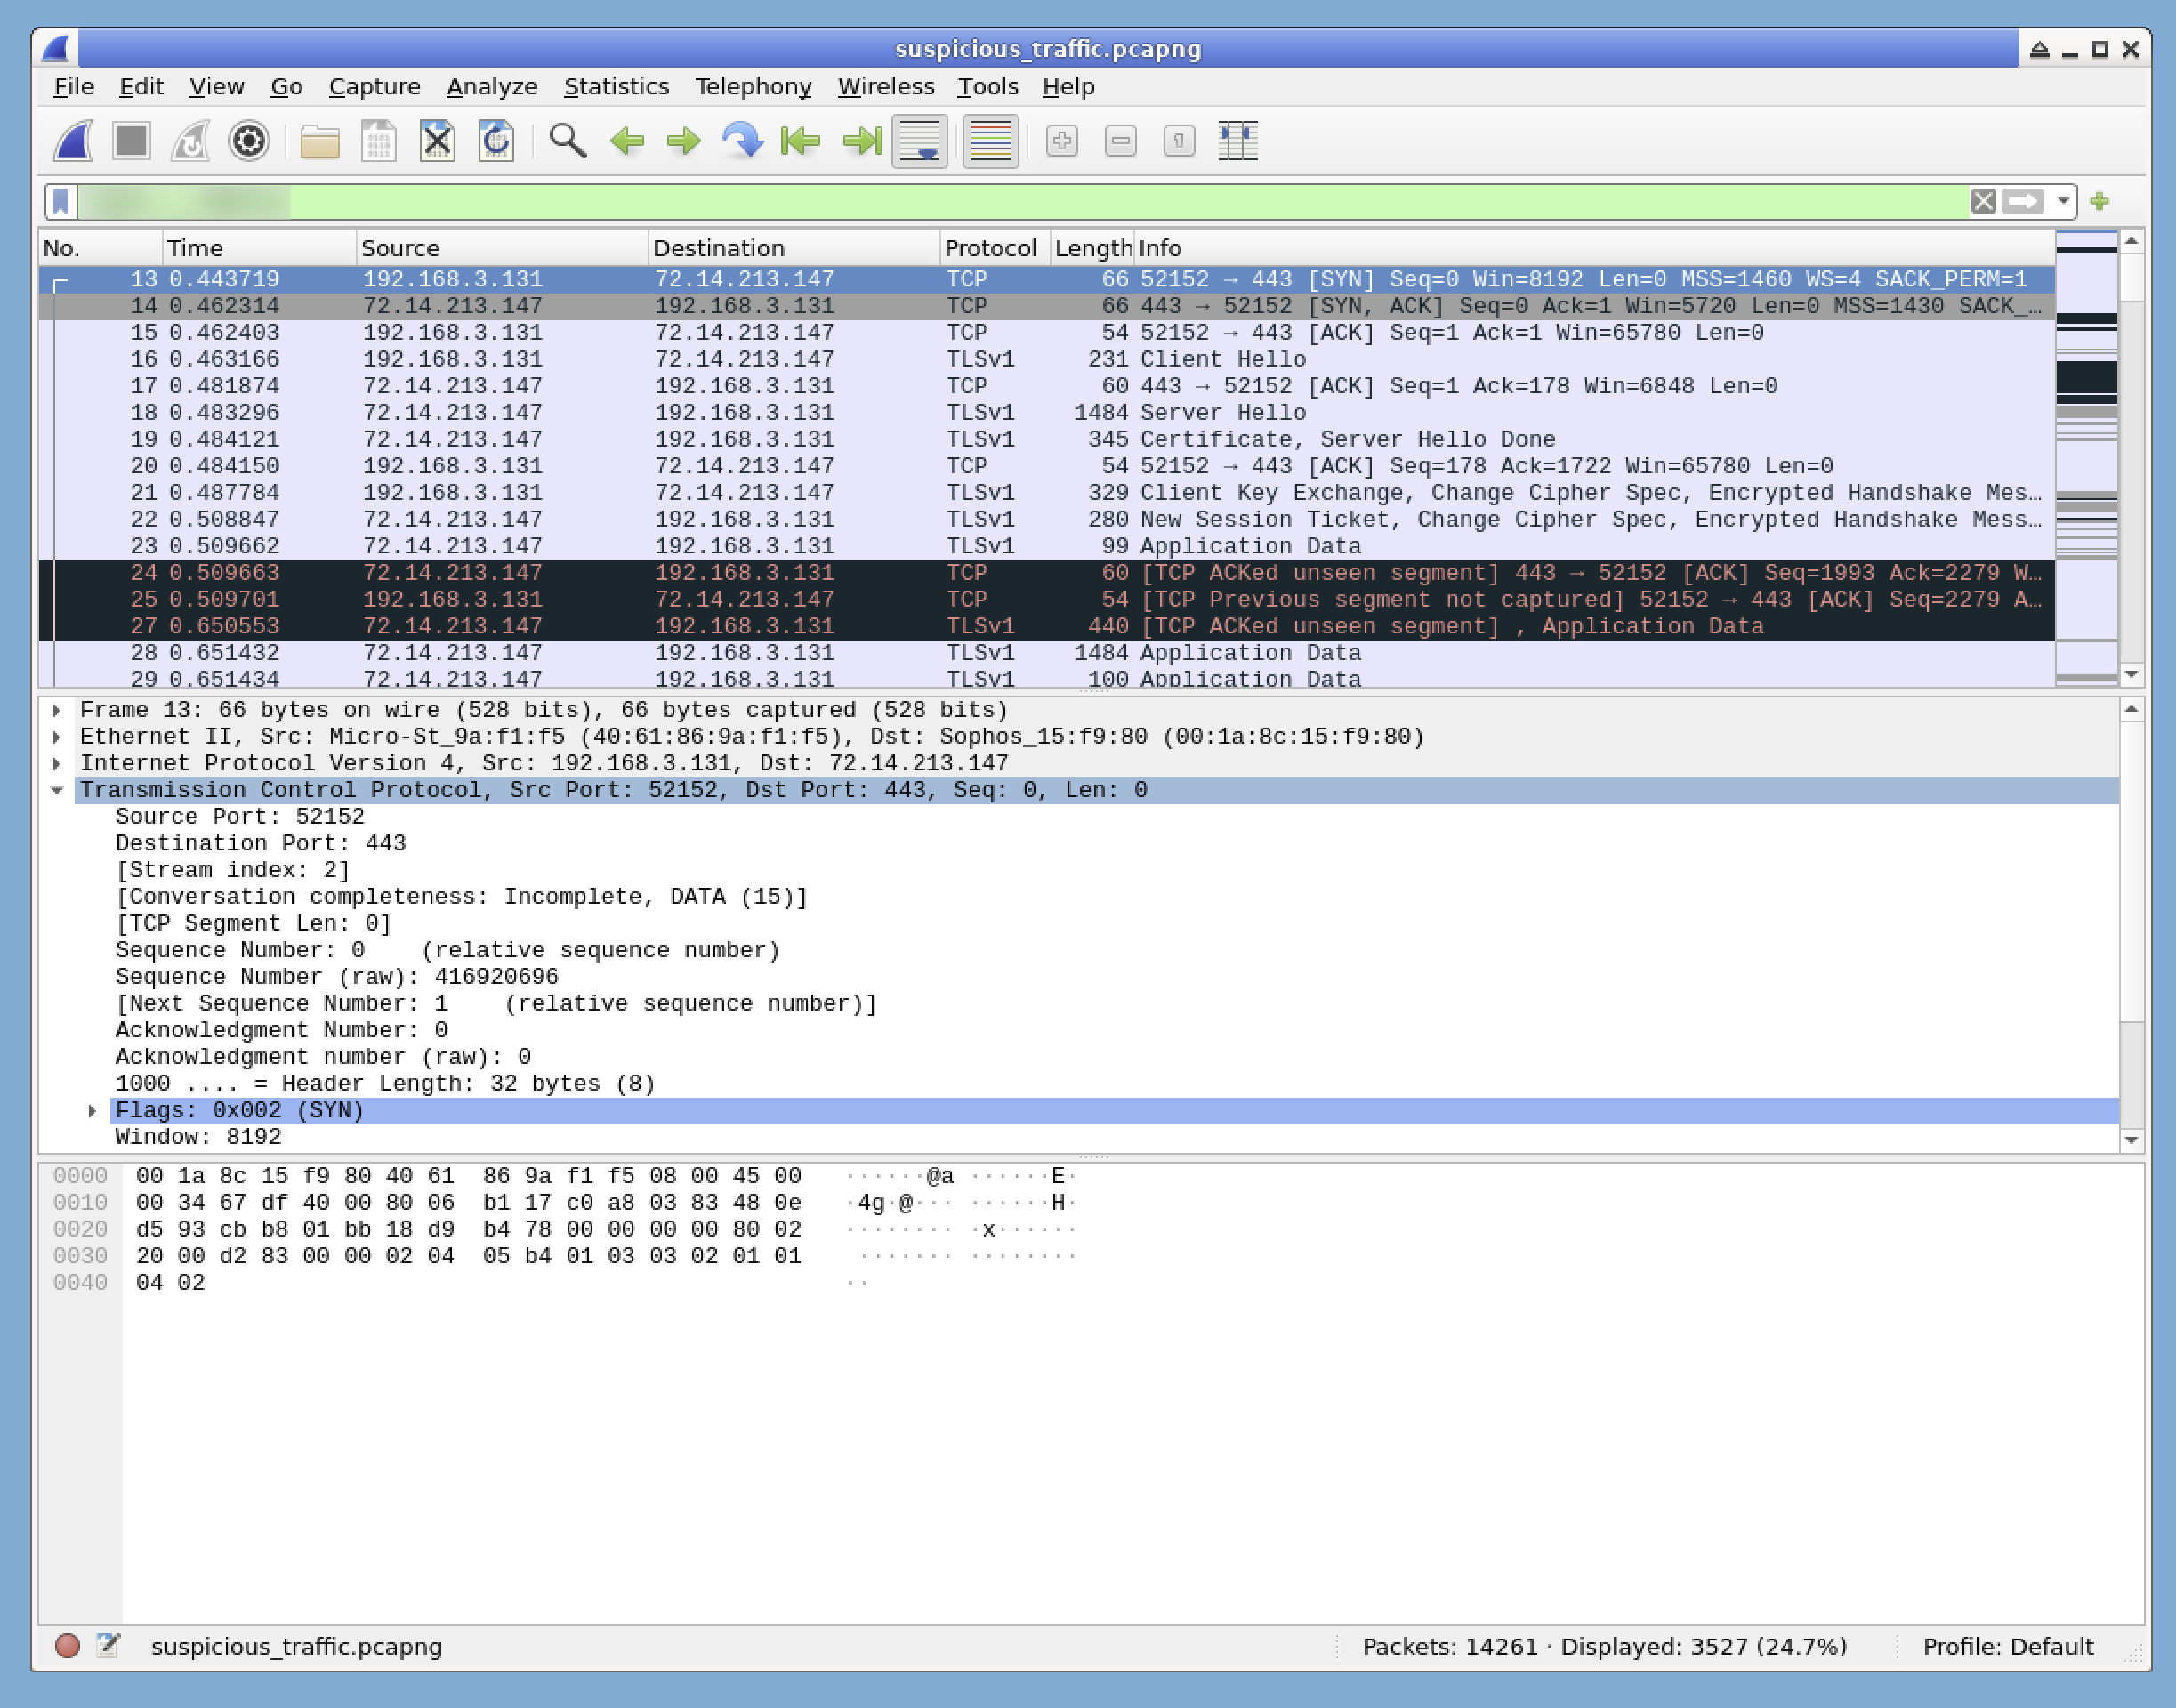Open the Help menu
The width and height of the screenshot is (2176, 1708).
tap(1069, 87)
